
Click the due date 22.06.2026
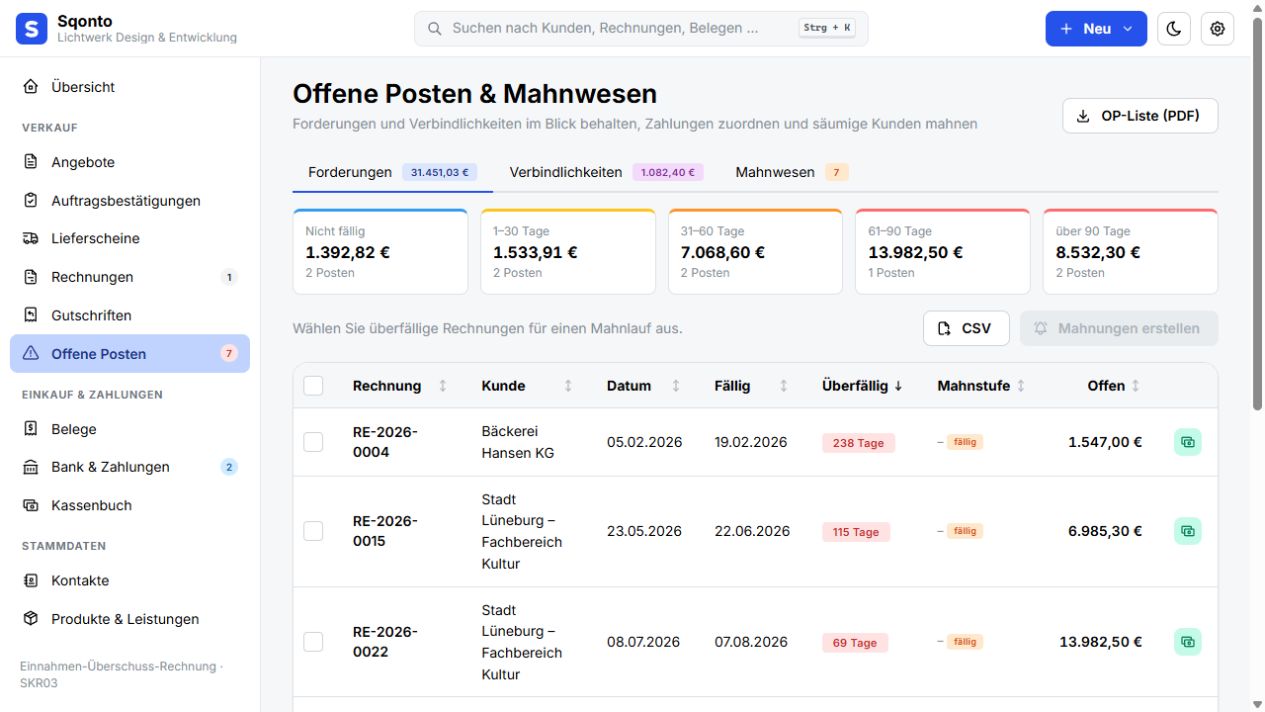click(x=752, y=531)
